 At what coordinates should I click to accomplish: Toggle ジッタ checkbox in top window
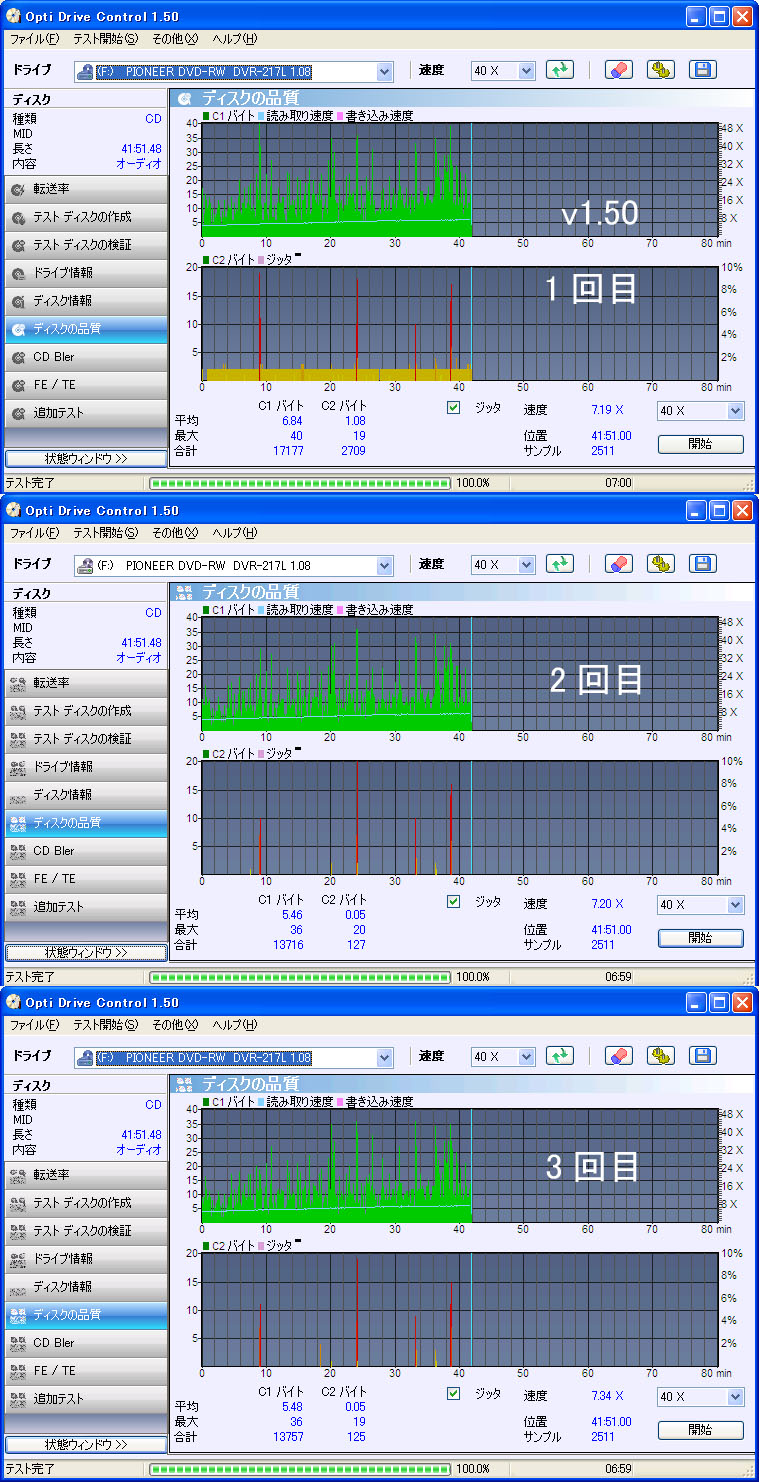point(453,408)
